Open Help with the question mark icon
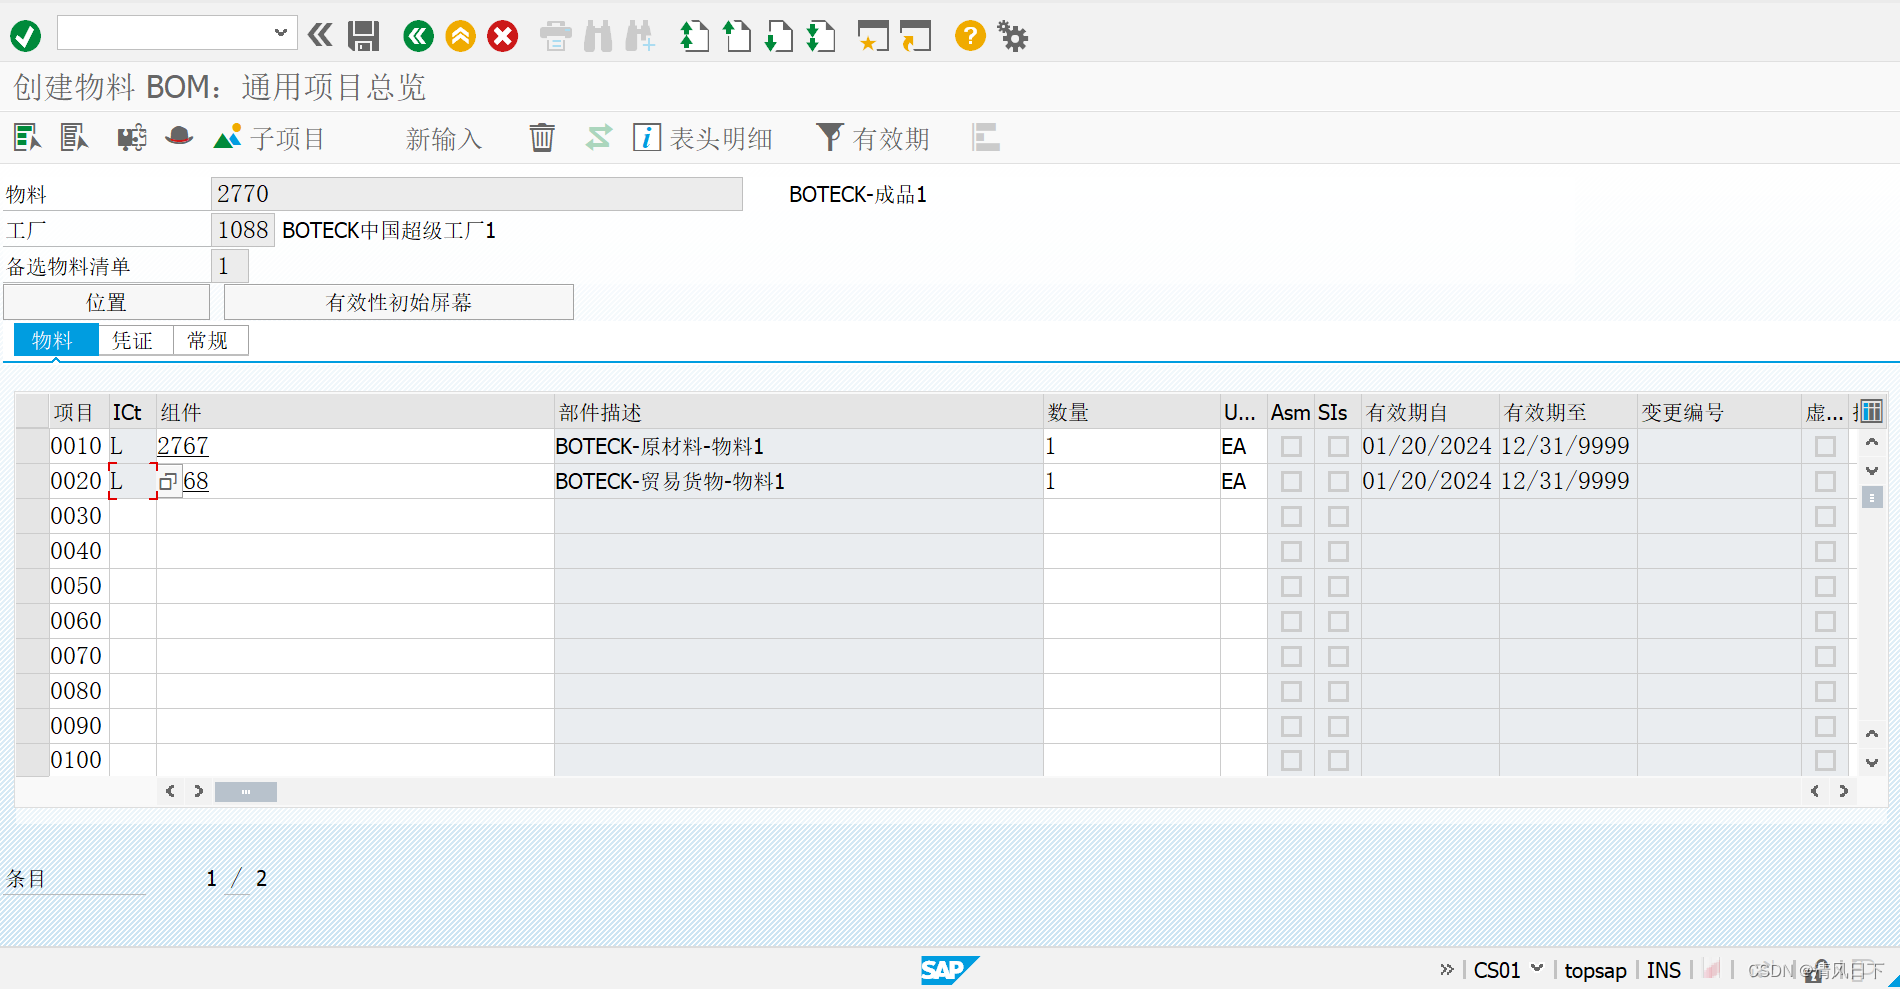 tap(969, 37)
